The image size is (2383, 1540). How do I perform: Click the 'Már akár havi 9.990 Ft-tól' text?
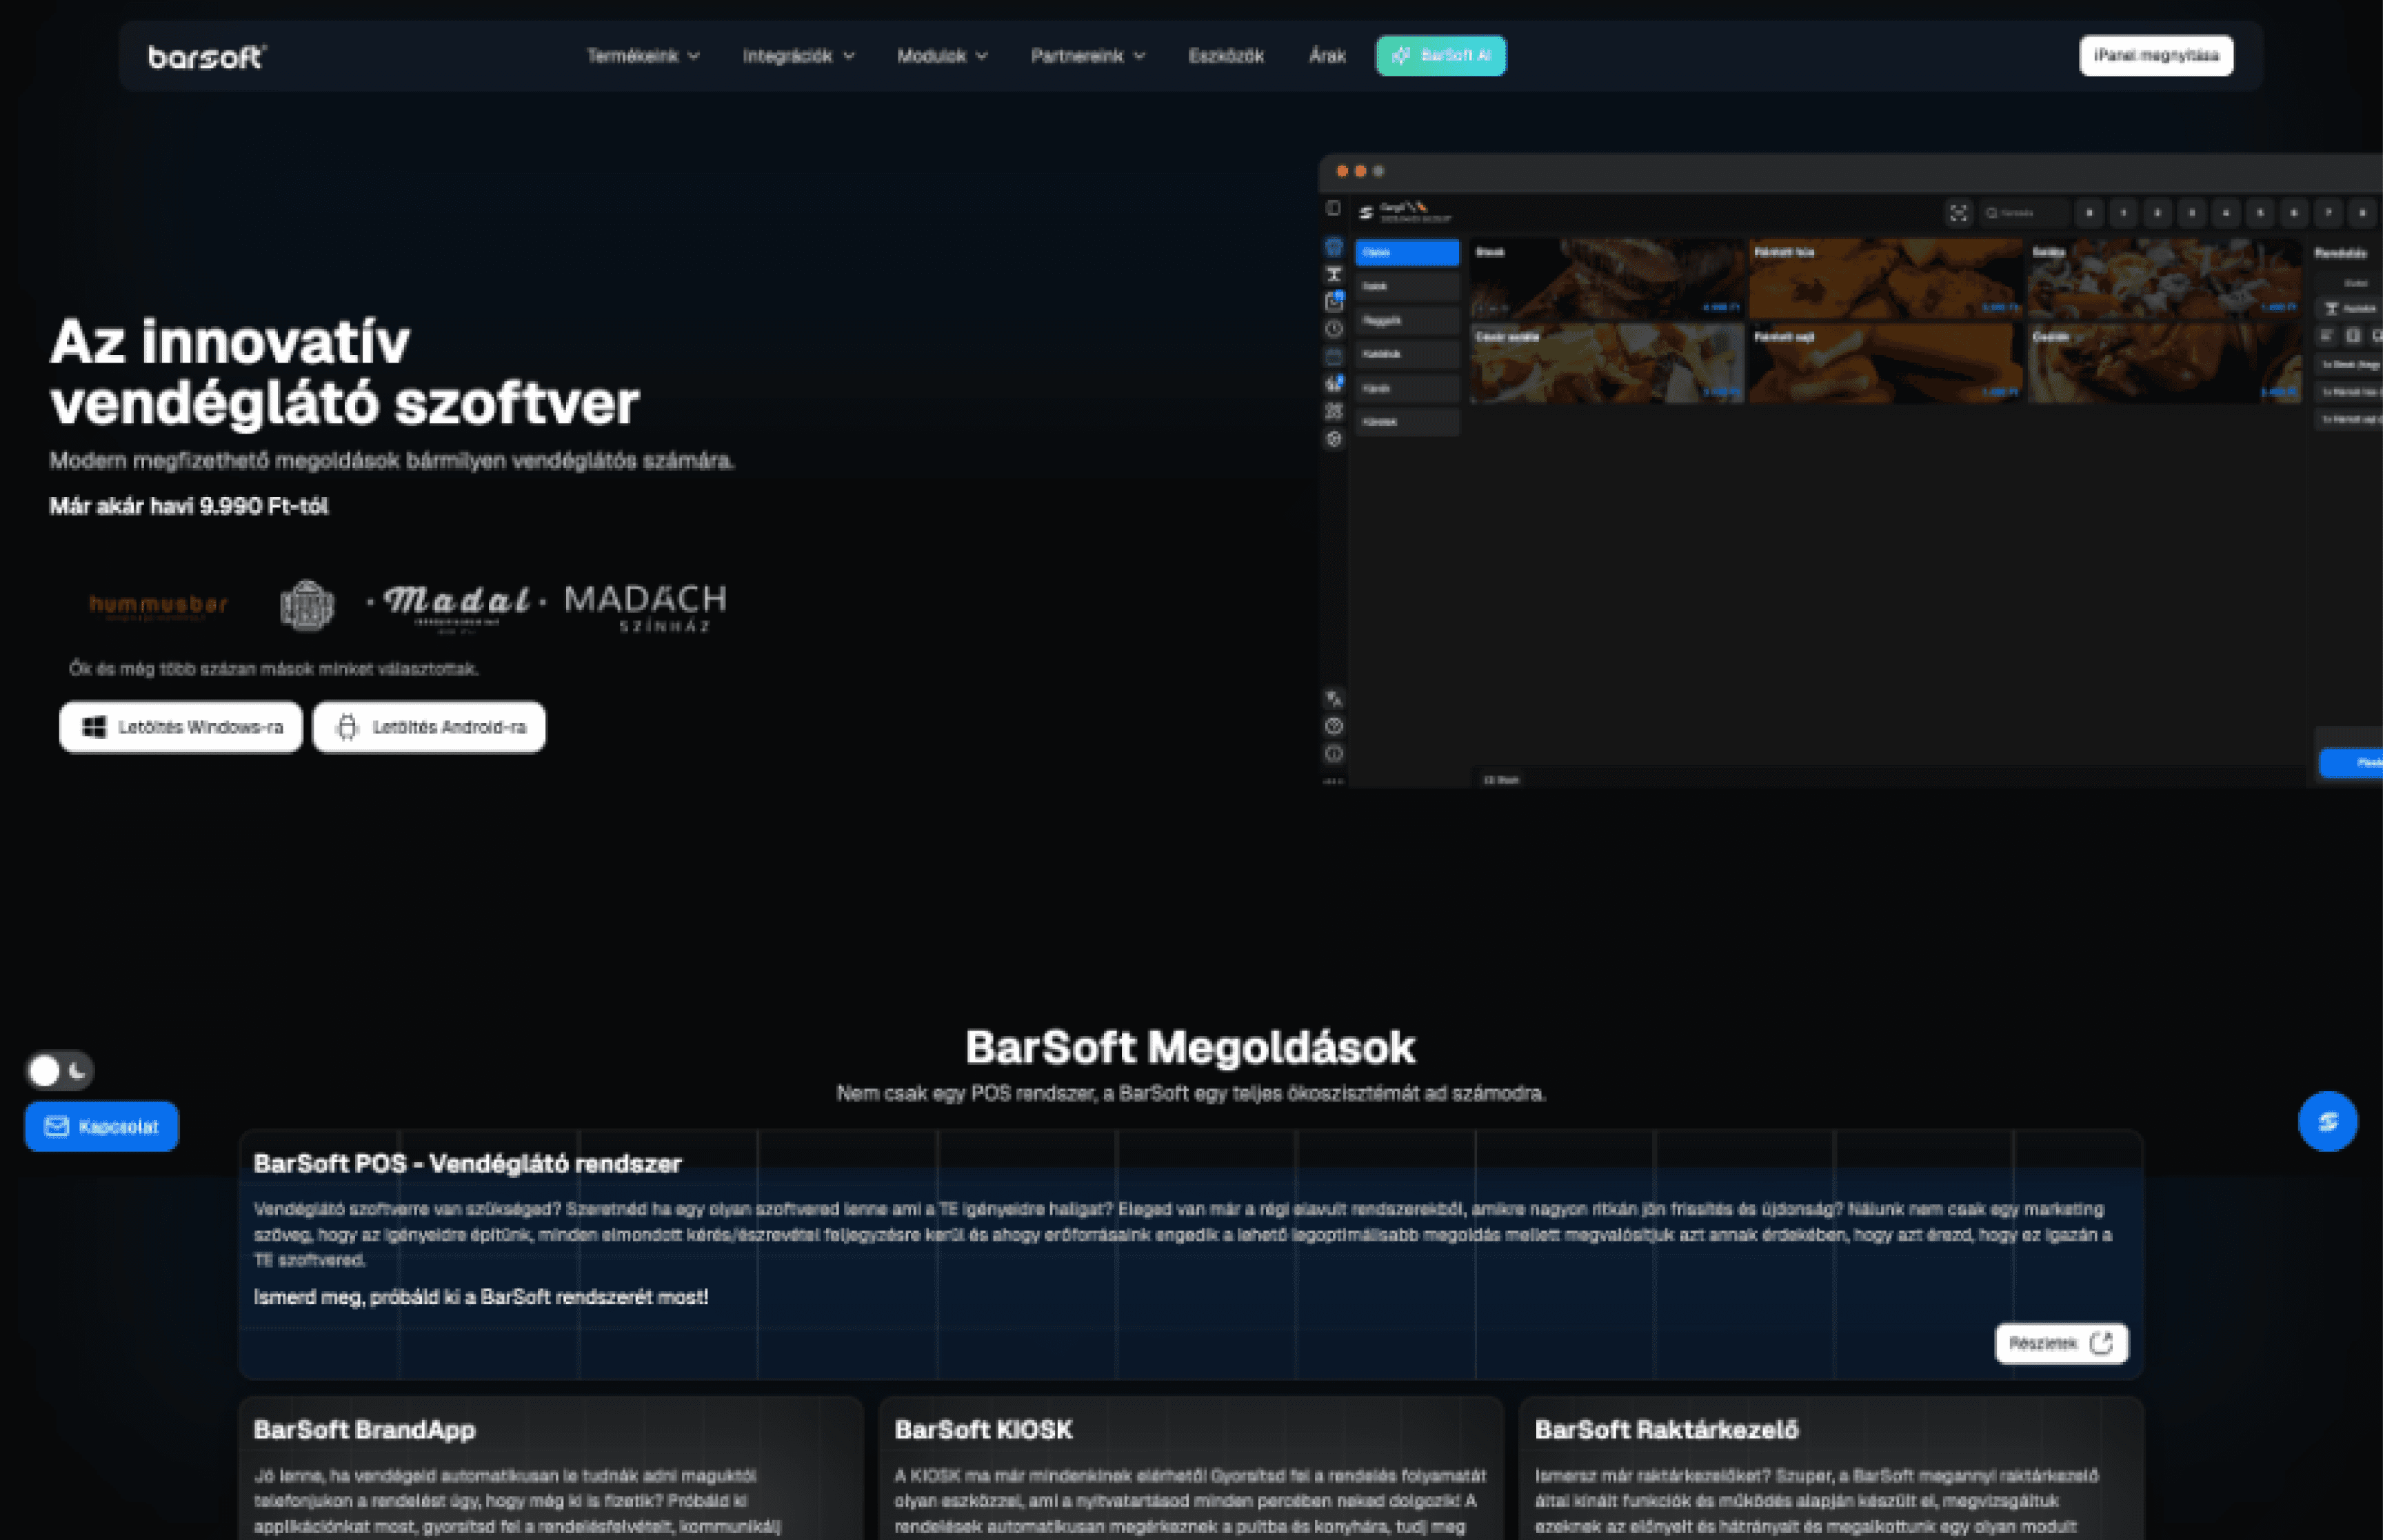click(x=189, y=506)
